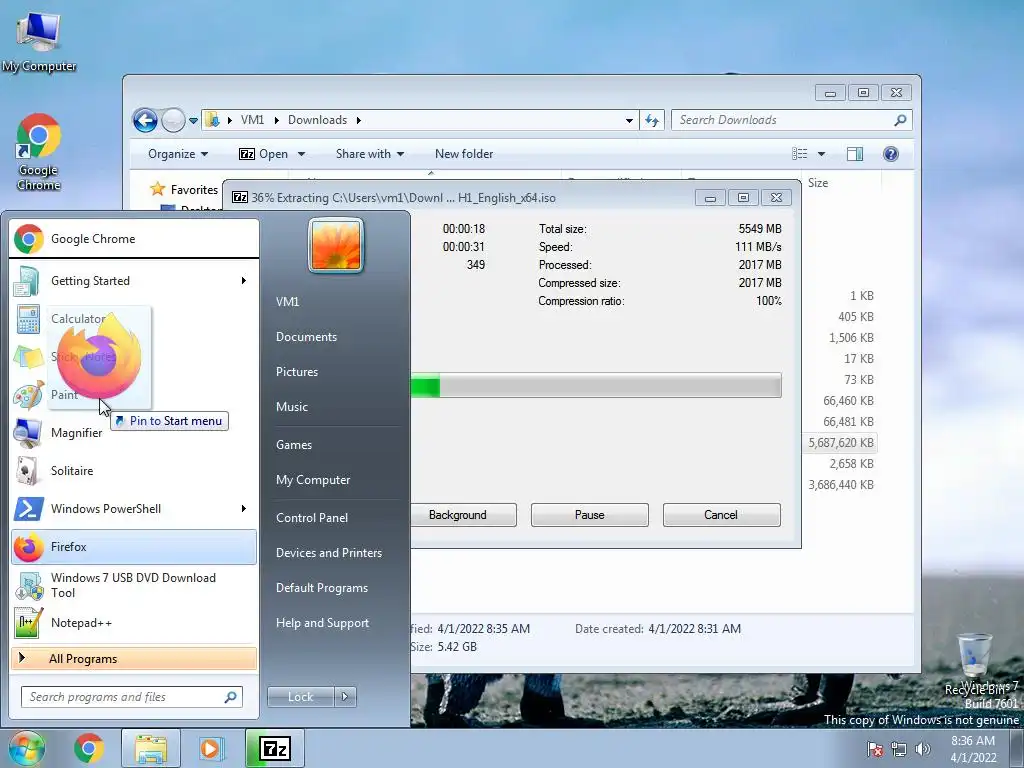Screen dimensions: 1024x768
Task: Open VM1 user folder link
Action: pyautogui.click(x=287, y=302)
